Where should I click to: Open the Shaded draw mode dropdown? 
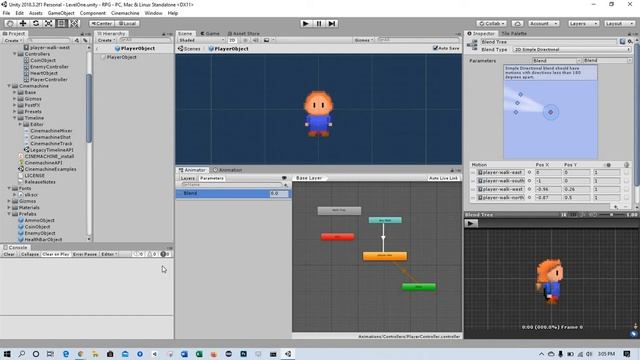tap(201, 40)
